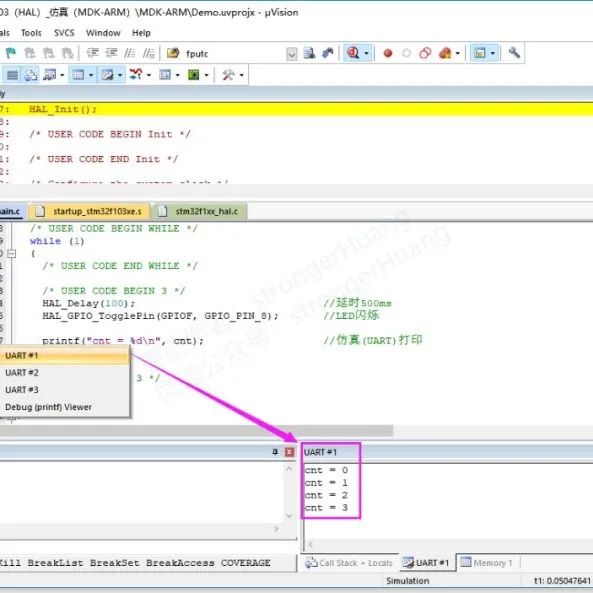Screen dimensions: 593x593
Task: Kill all breakpoints icon
Action: pos(445,53)
